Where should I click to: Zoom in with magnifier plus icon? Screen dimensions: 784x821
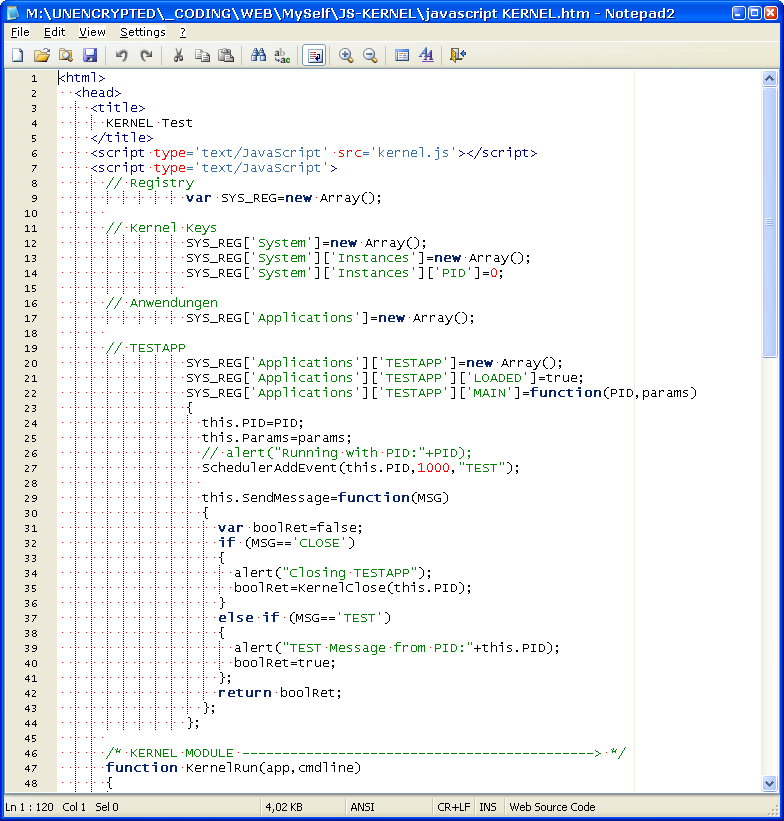[x=346, y=56]
